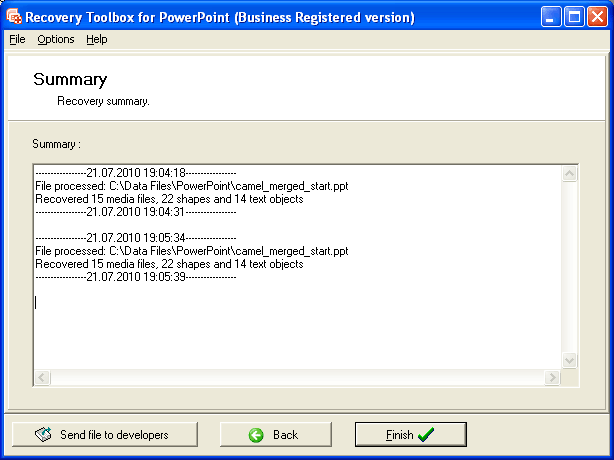Minimize the Recovery Toolbox window
The image size is (614, 460).
pyautogui.click(x=551, y=17)
